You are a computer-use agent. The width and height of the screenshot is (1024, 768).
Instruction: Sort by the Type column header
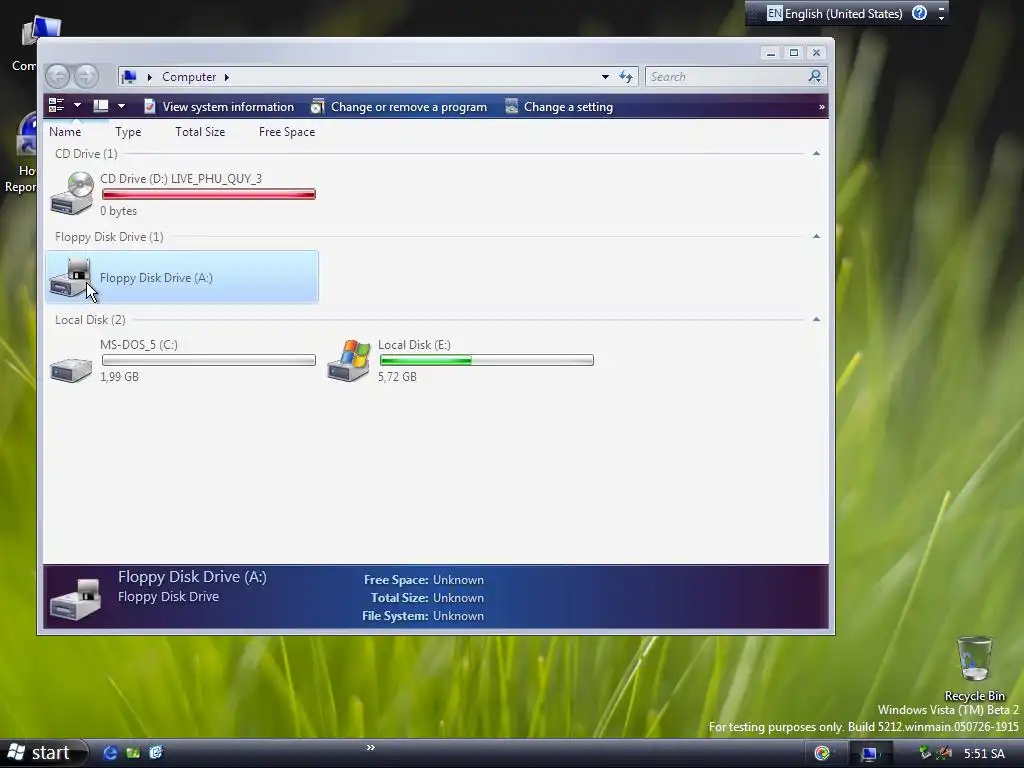click(128, 132)
